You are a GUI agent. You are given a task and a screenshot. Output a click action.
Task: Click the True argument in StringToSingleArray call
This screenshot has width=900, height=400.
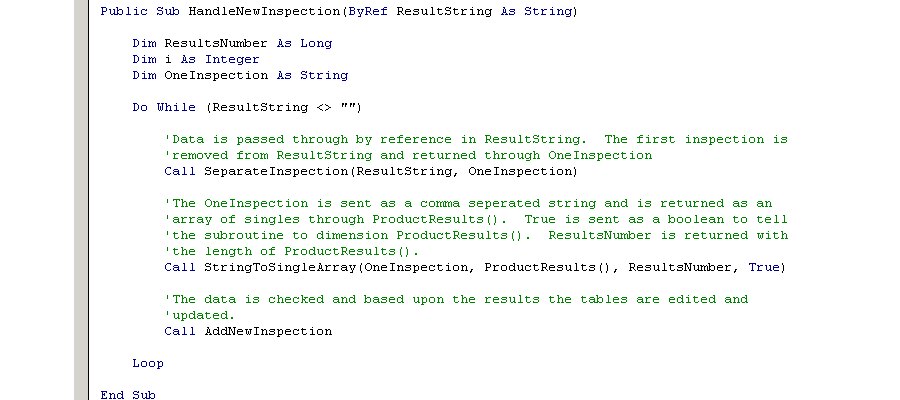(764, 267)
